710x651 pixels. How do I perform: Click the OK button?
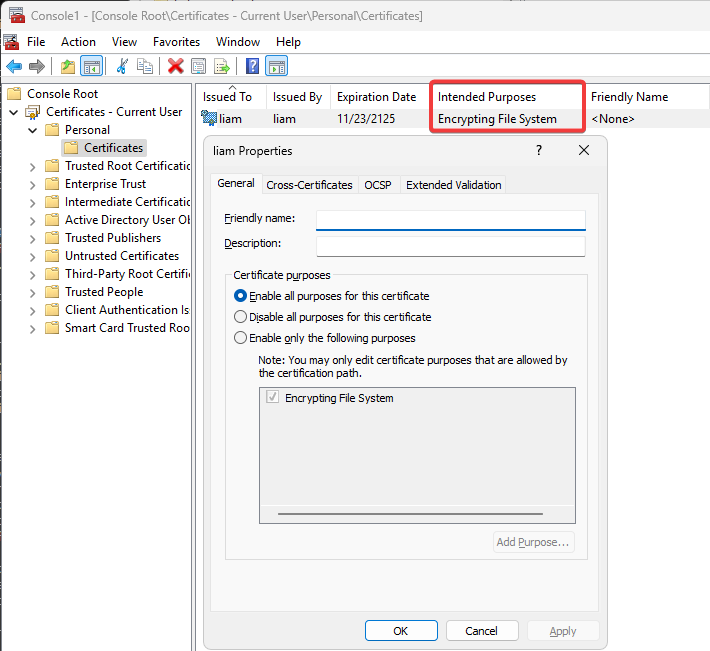pyautogui.click(x=400, y=631)
